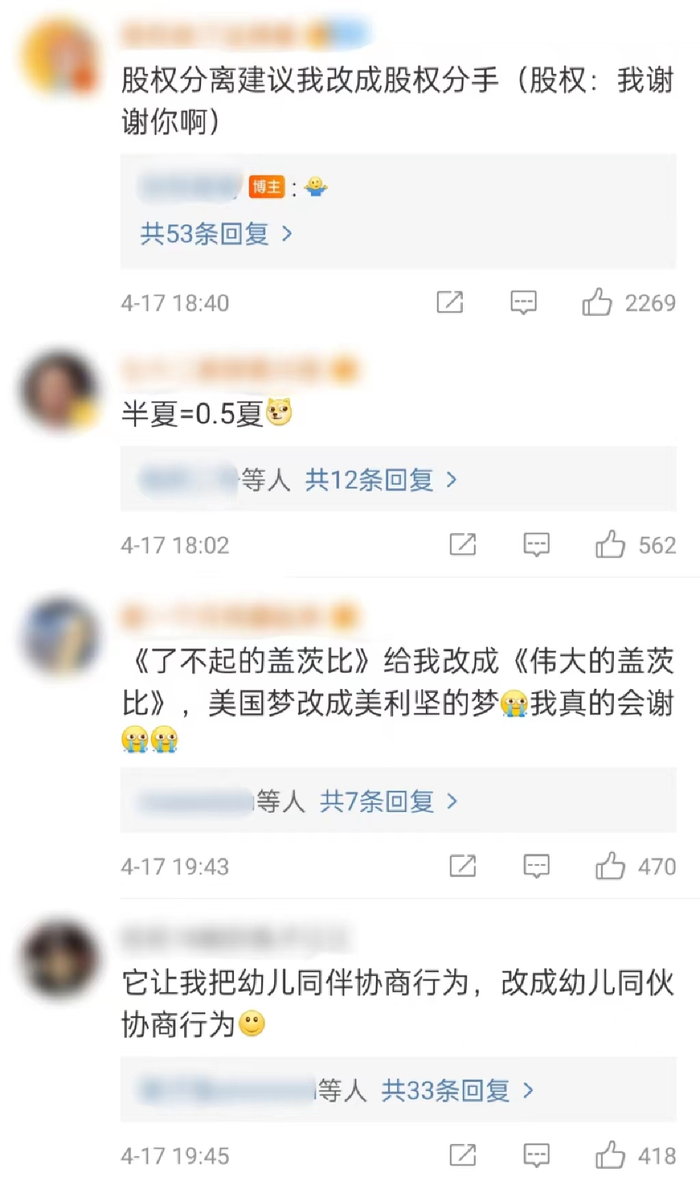Share the comment posted at 18:40
Image resolution: width=700 pixels, height=1181 pixels.
click(450, 303)
